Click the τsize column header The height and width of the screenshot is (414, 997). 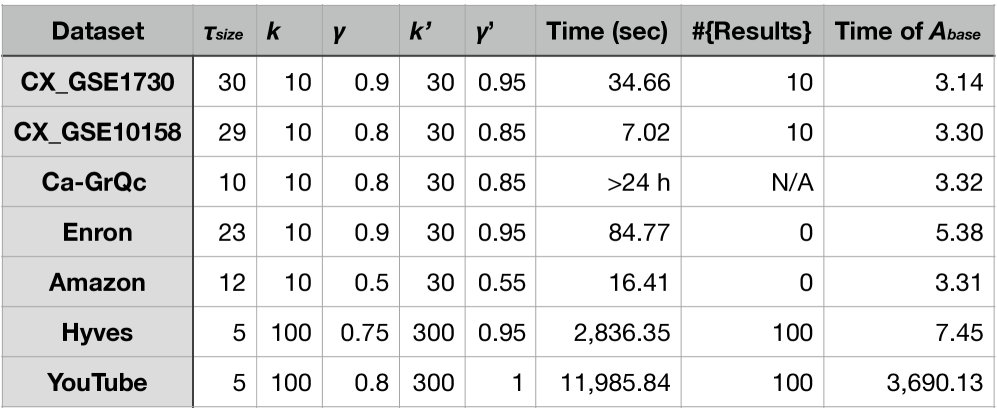tap(225, 31)
